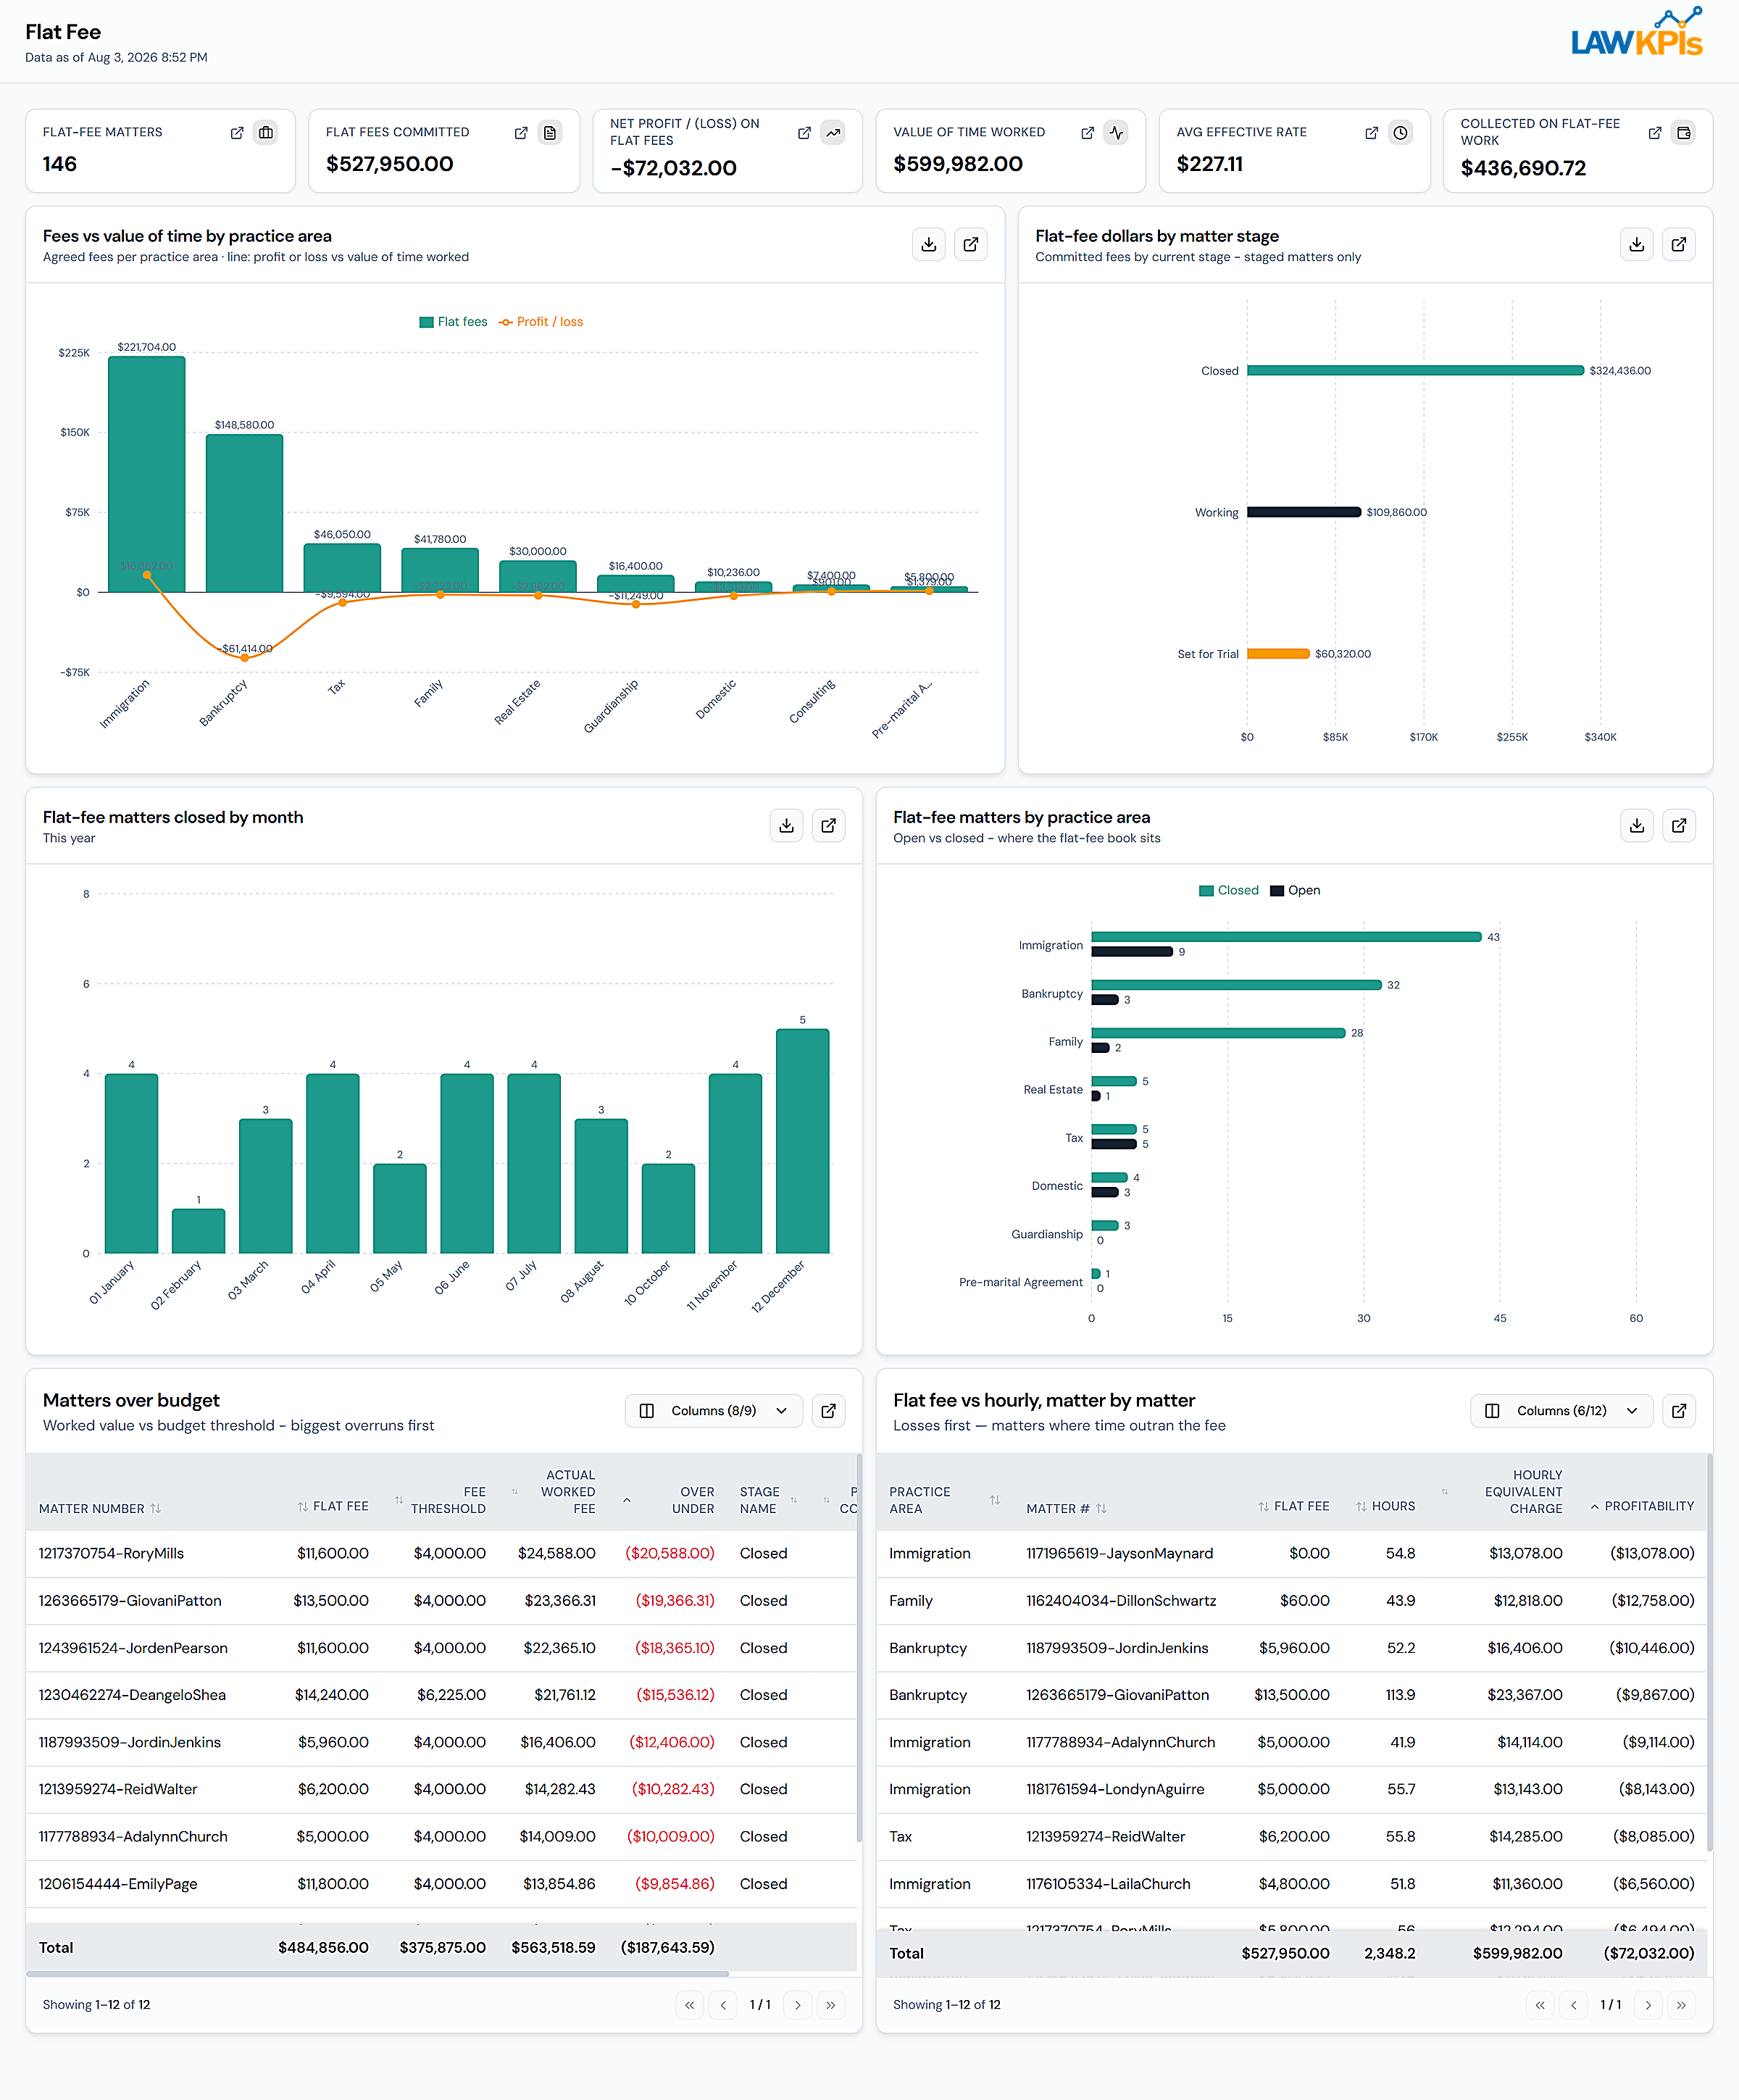
Task: Download Fees vs value of time chart
Action: click(x=929, y=245)
